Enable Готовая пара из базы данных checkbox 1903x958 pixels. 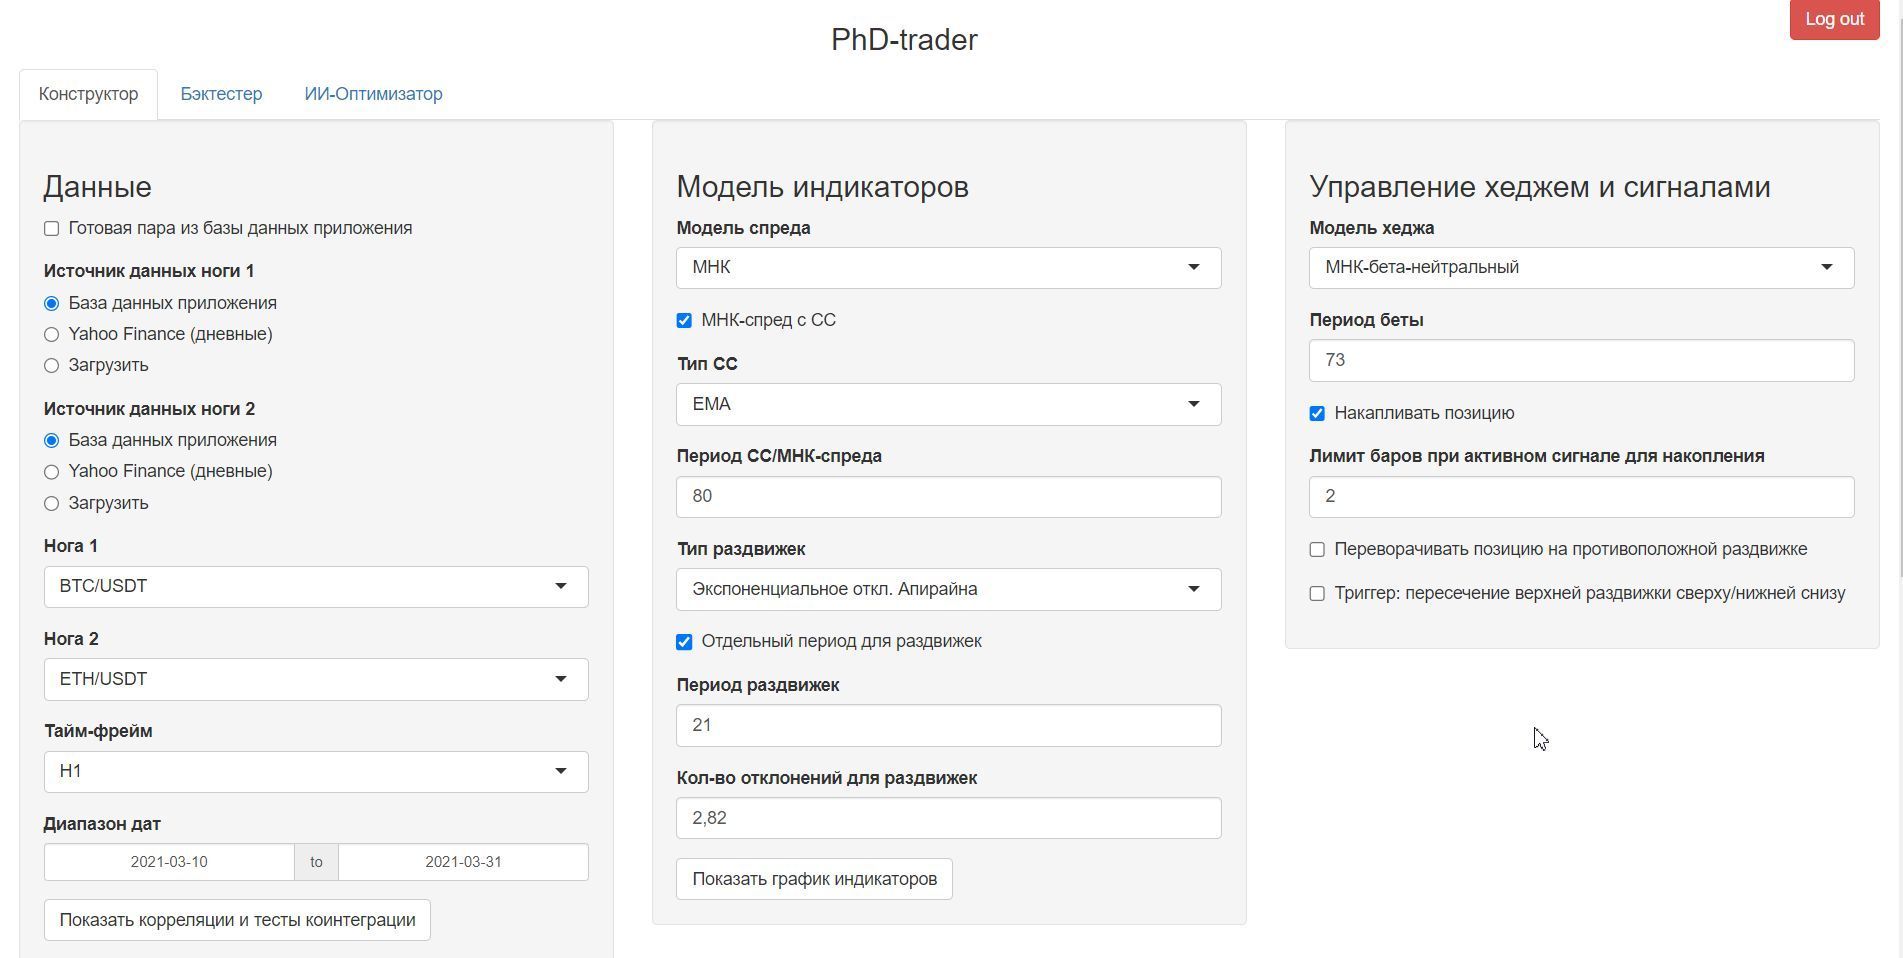52,229
